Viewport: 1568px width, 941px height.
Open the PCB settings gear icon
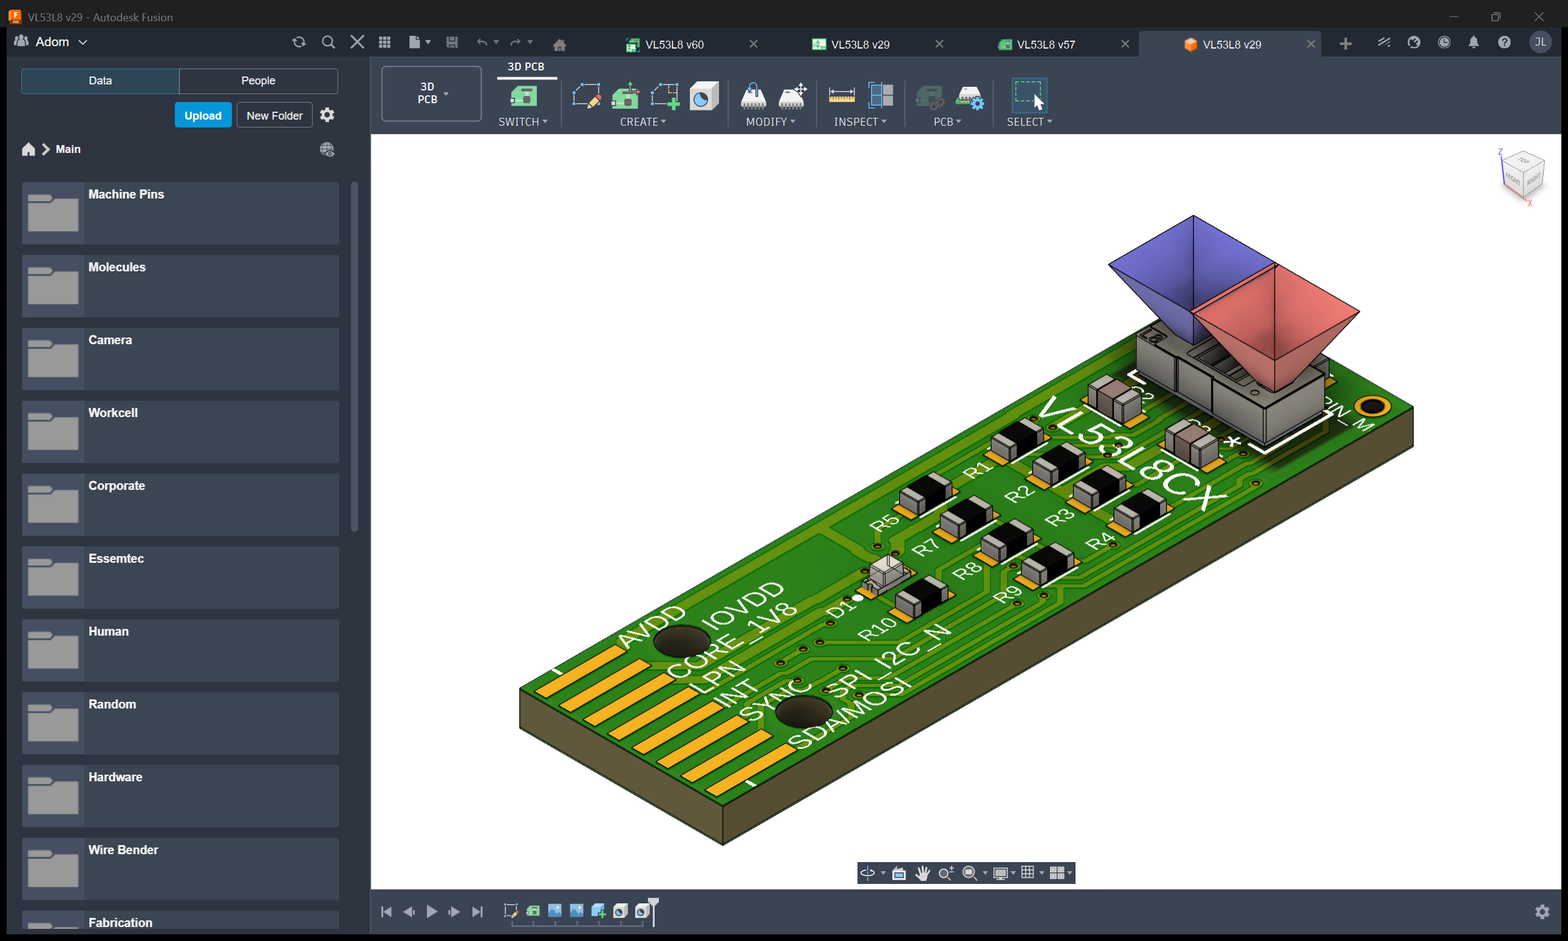tap(970, 97)
